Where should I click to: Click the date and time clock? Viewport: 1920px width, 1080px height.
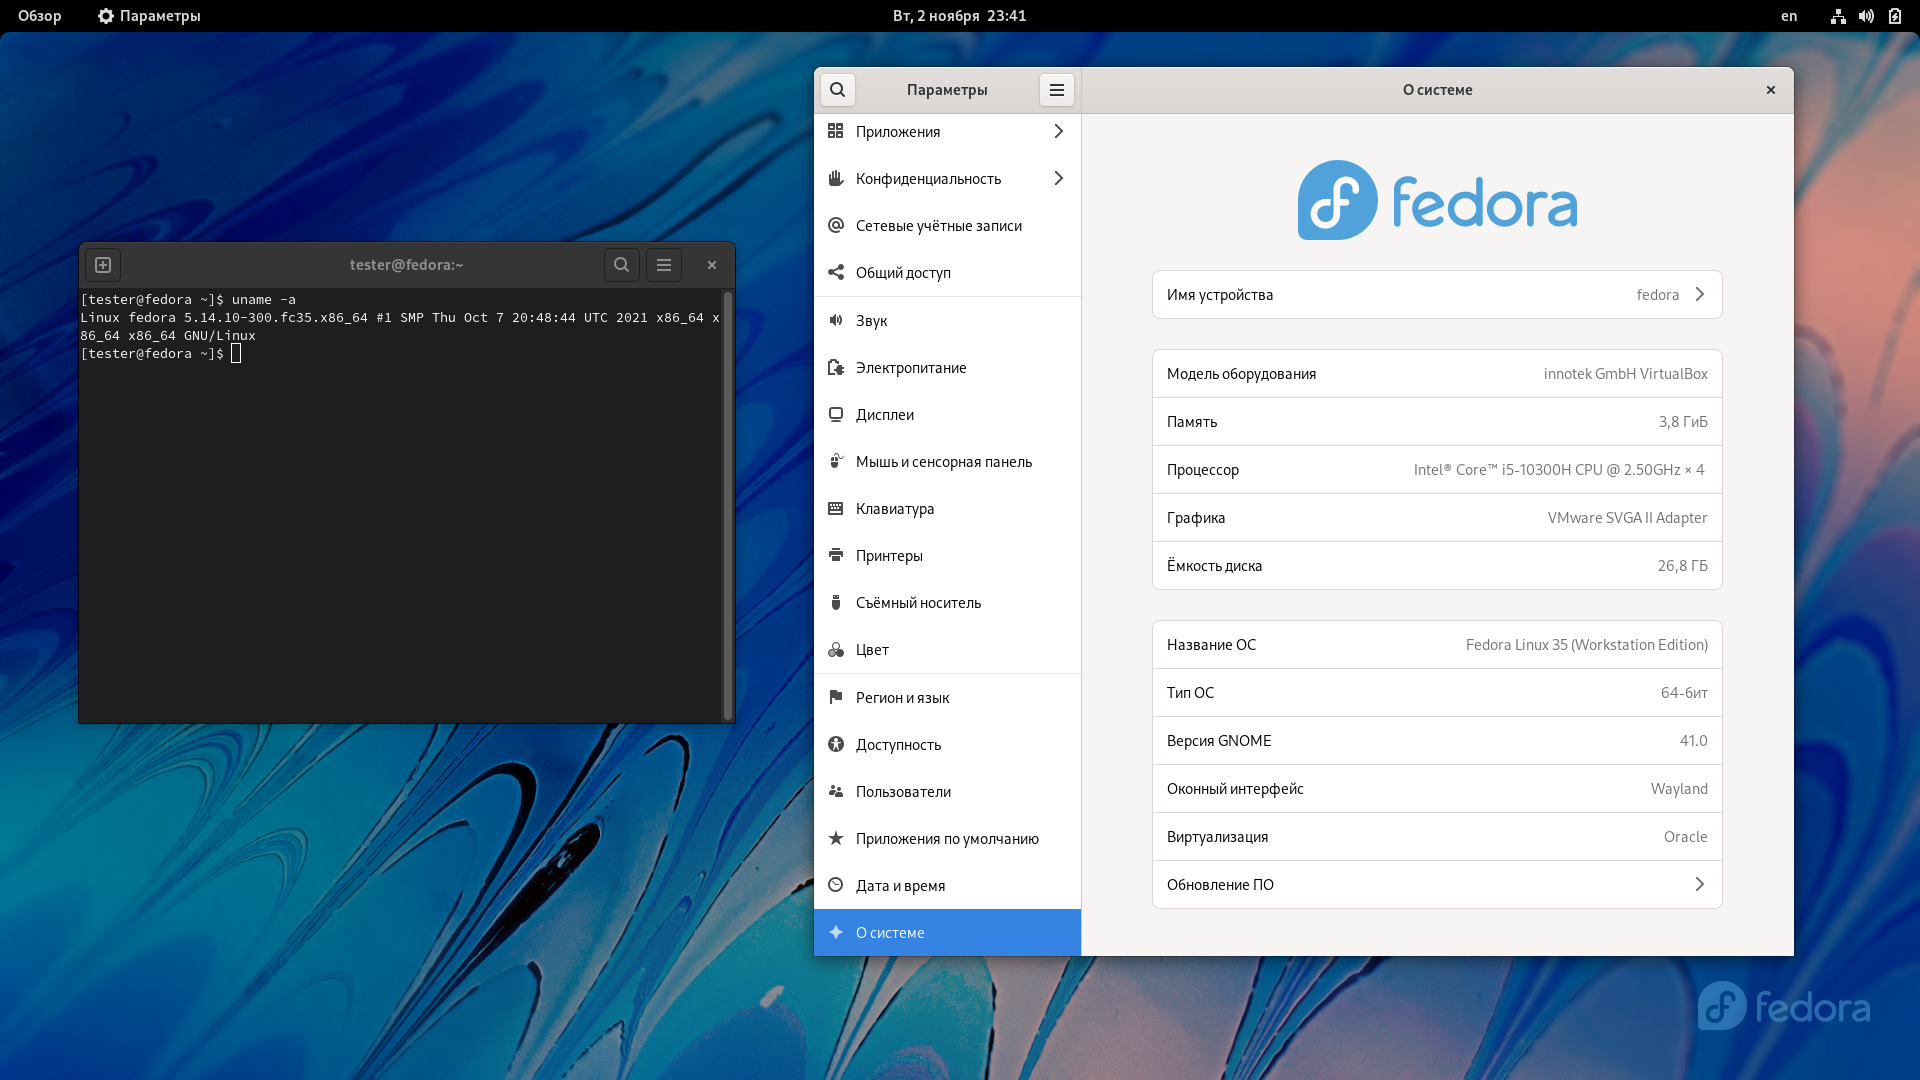pos(959,16)
